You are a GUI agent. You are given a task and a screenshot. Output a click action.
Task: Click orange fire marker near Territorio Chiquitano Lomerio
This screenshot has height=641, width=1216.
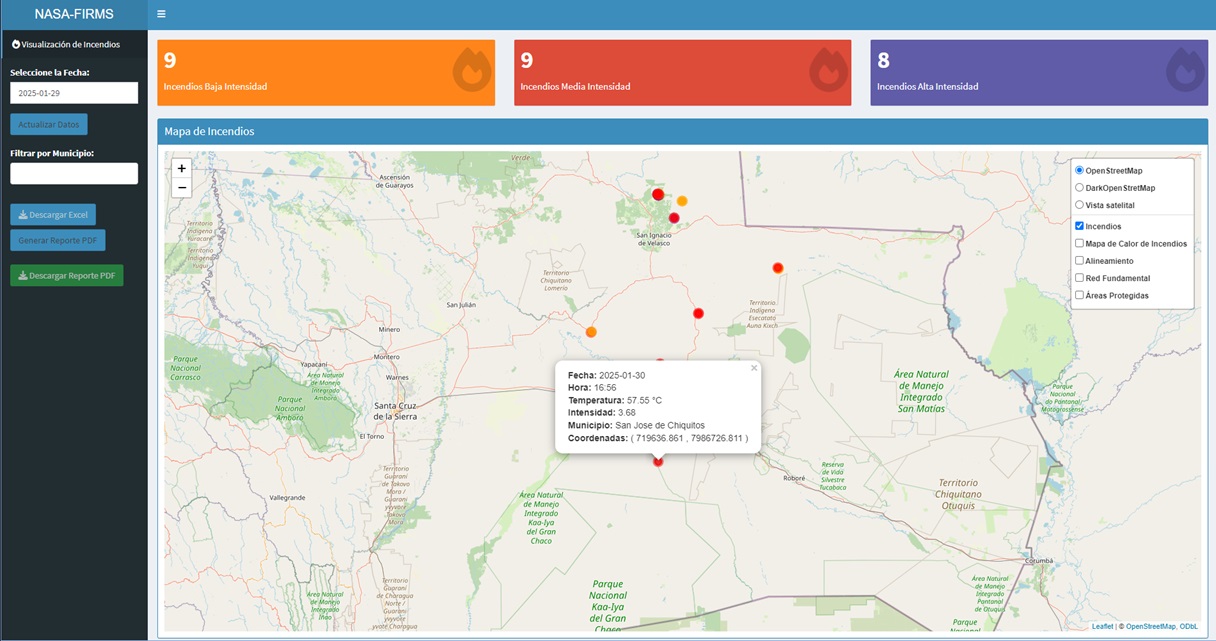[x=591, y=332]
